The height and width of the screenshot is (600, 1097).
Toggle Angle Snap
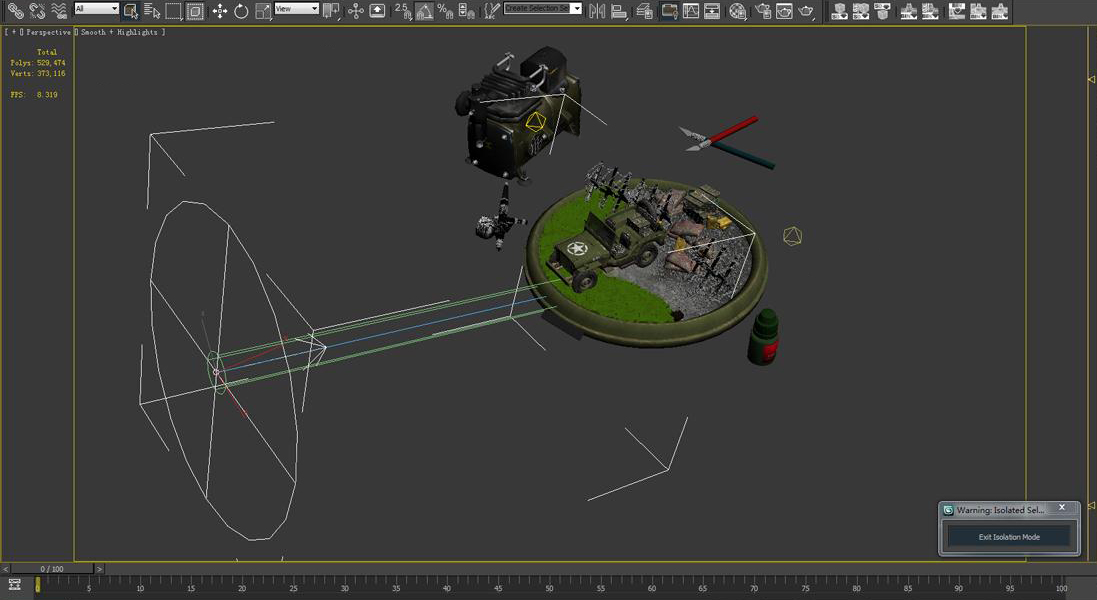pyautogui.click(x=424, y=10)
